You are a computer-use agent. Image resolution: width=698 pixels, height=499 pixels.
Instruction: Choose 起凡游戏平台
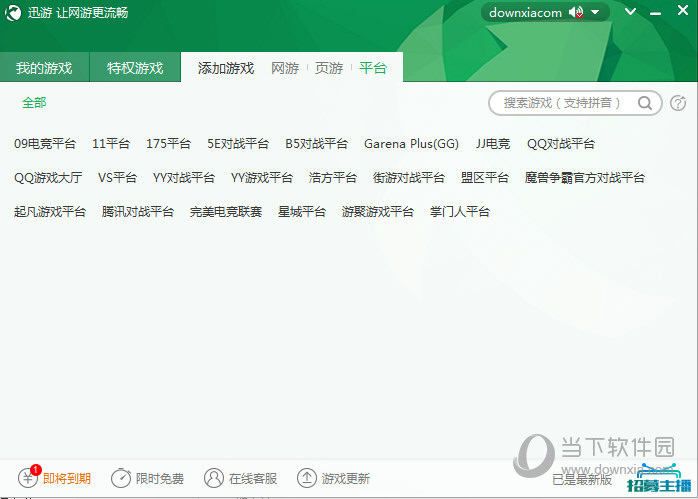coord(50,211)
